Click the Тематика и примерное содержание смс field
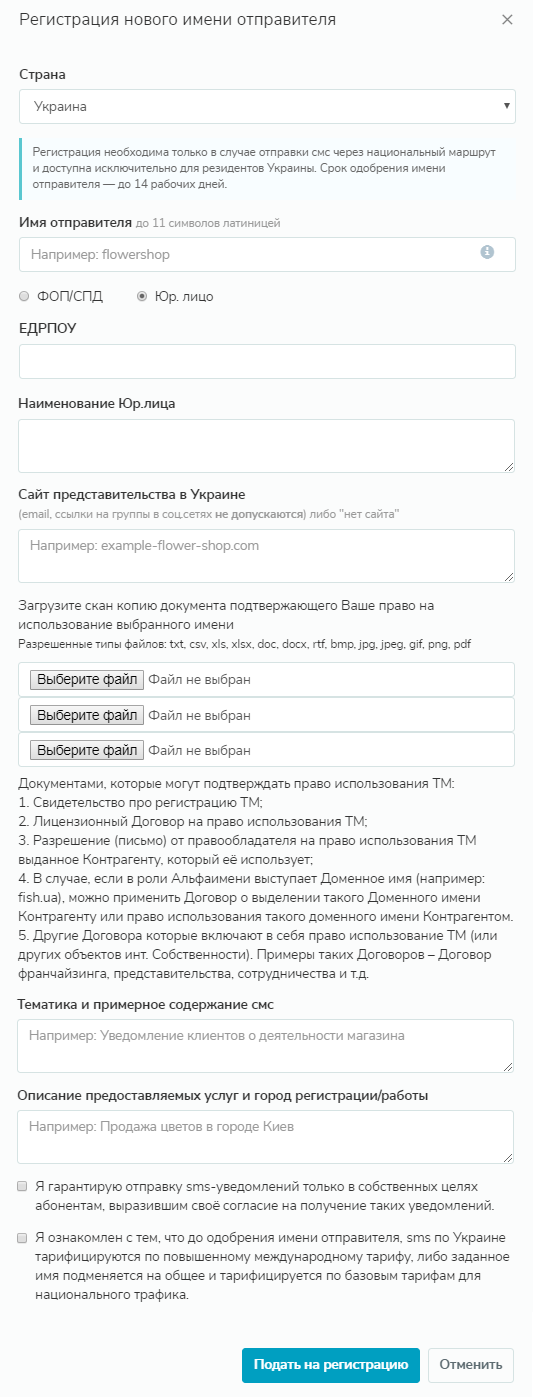This screenshot has height=1398, width=533. [266, 1047]
